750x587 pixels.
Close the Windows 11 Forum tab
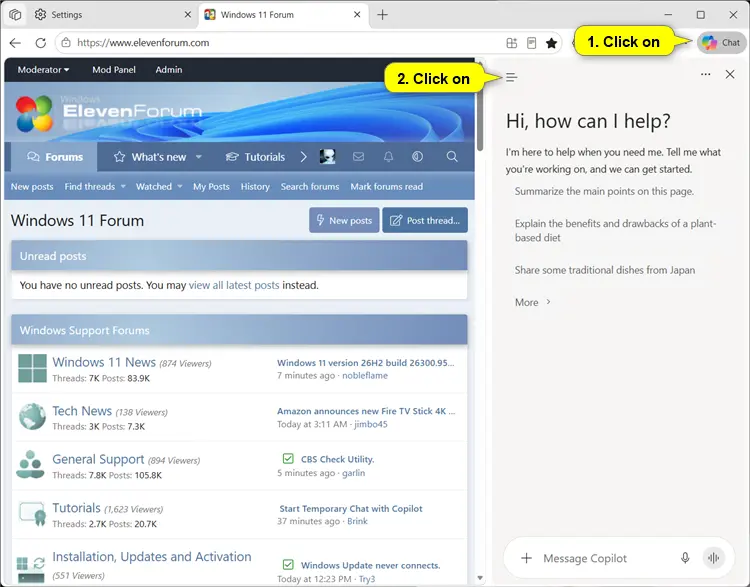pos(357,15)
